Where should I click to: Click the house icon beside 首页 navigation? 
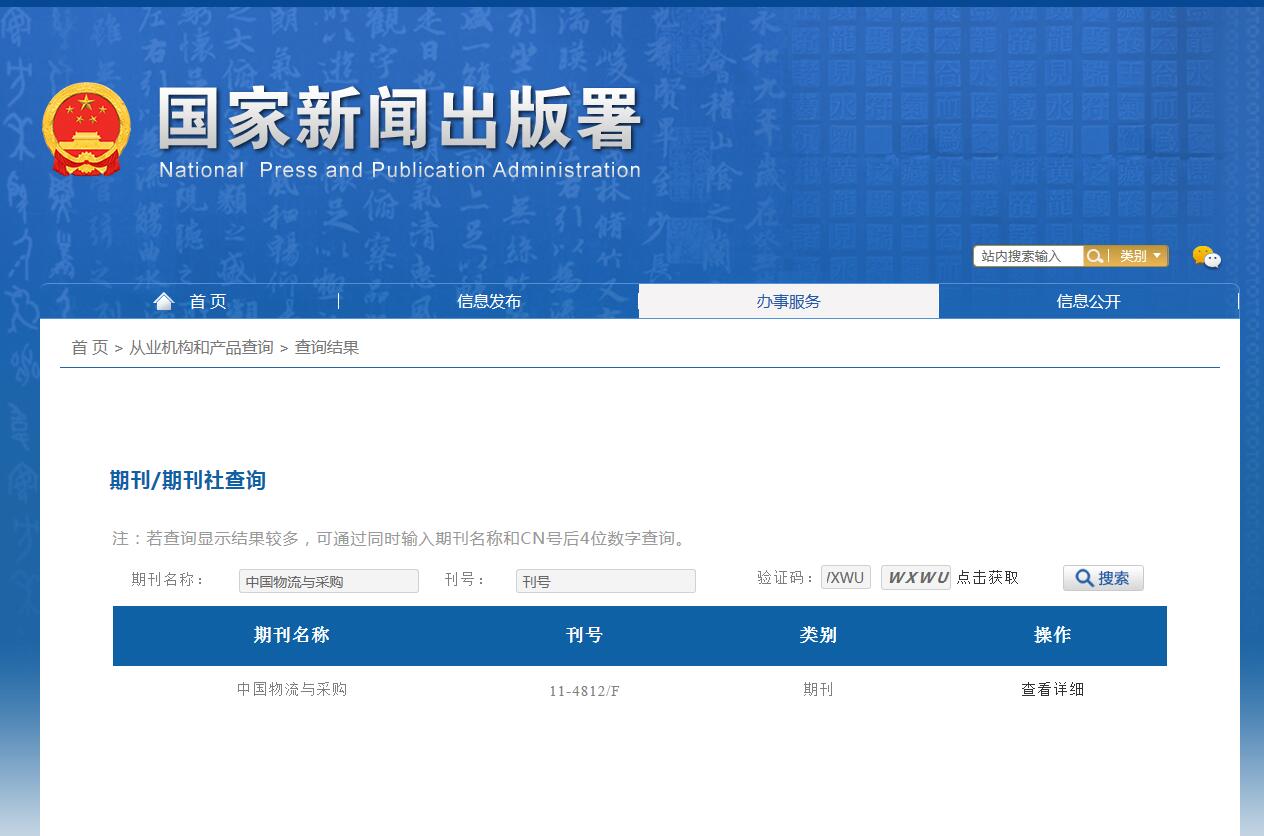[163, 300]
